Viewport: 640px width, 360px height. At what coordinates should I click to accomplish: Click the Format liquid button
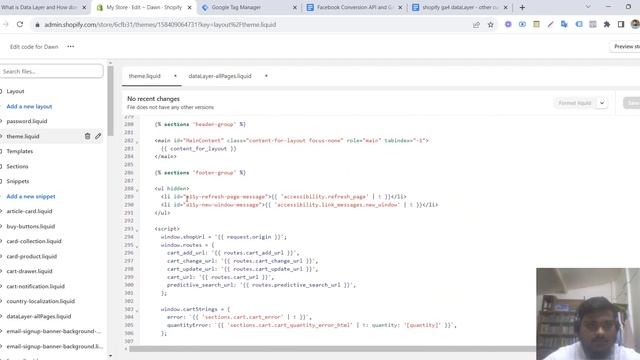tap(575, 103)
